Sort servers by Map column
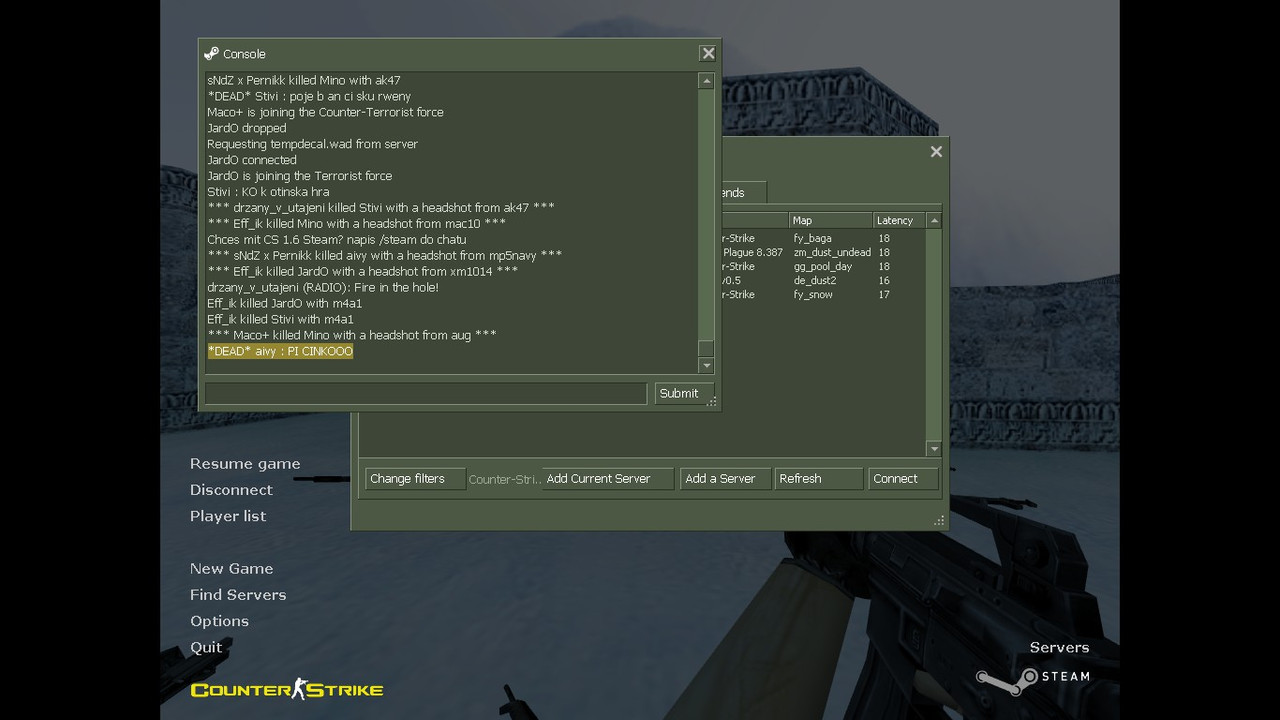This screenshot has height=720, width=1280. (830, 221)
